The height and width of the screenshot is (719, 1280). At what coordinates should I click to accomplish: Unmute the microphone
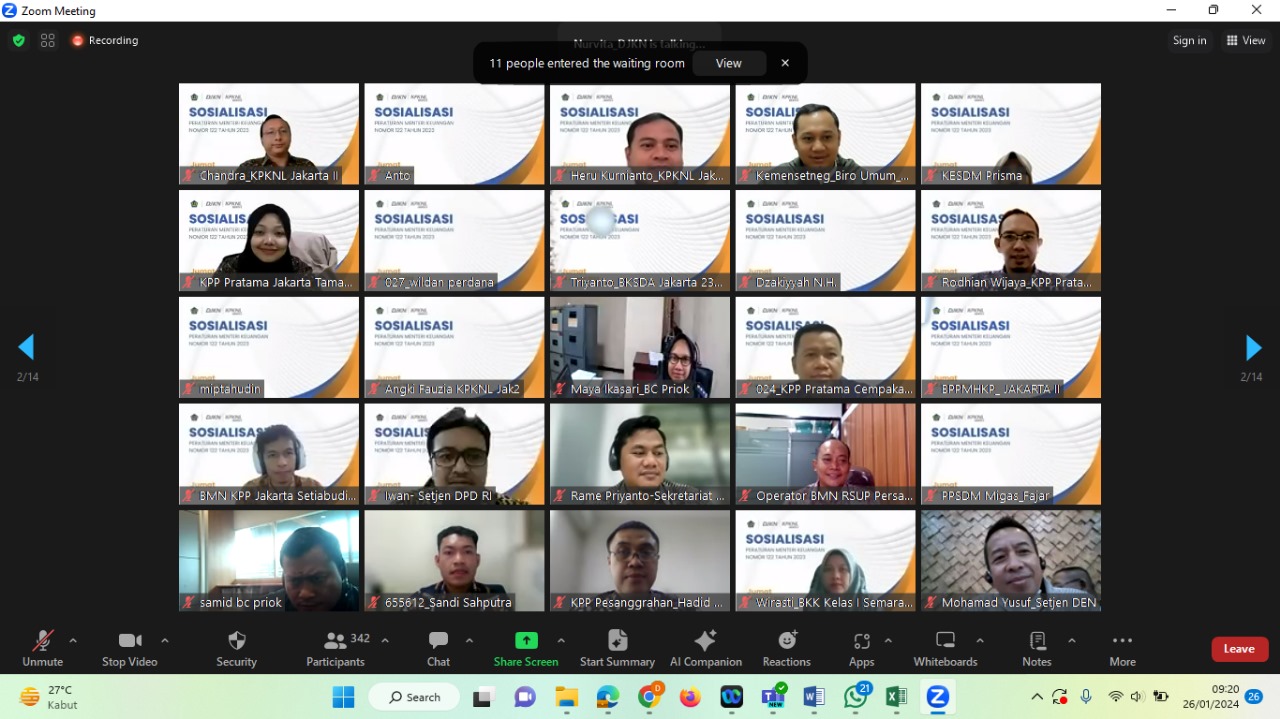tap(43, 648)
